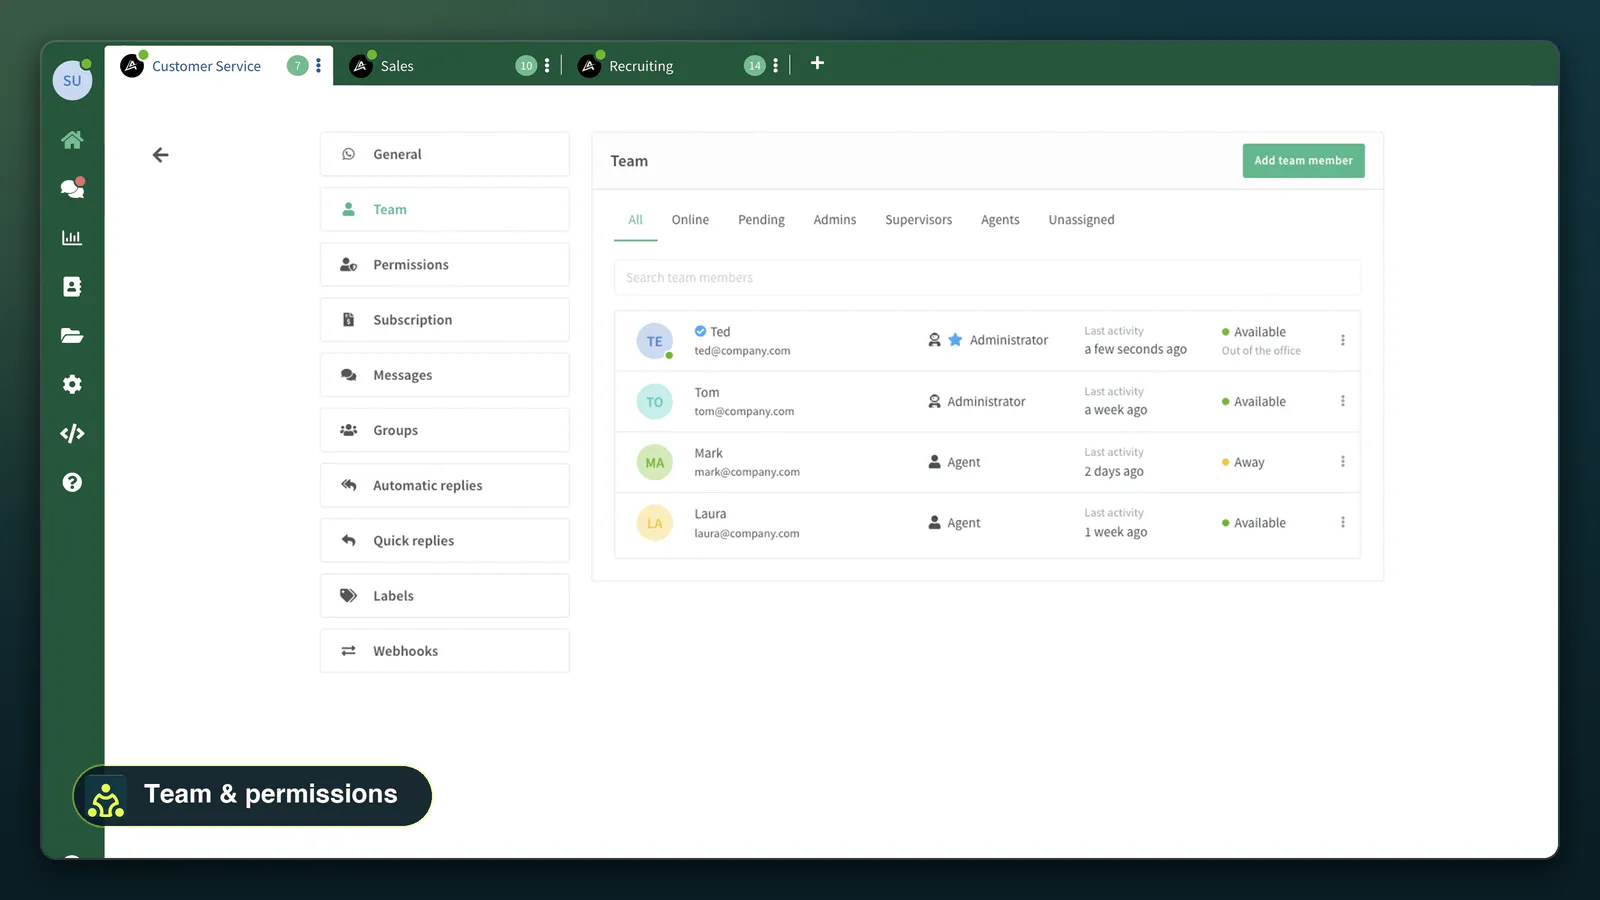Screen dimensions: 1600x900
Task: Open Automatic replies settings section
Action: pos(445,485)
